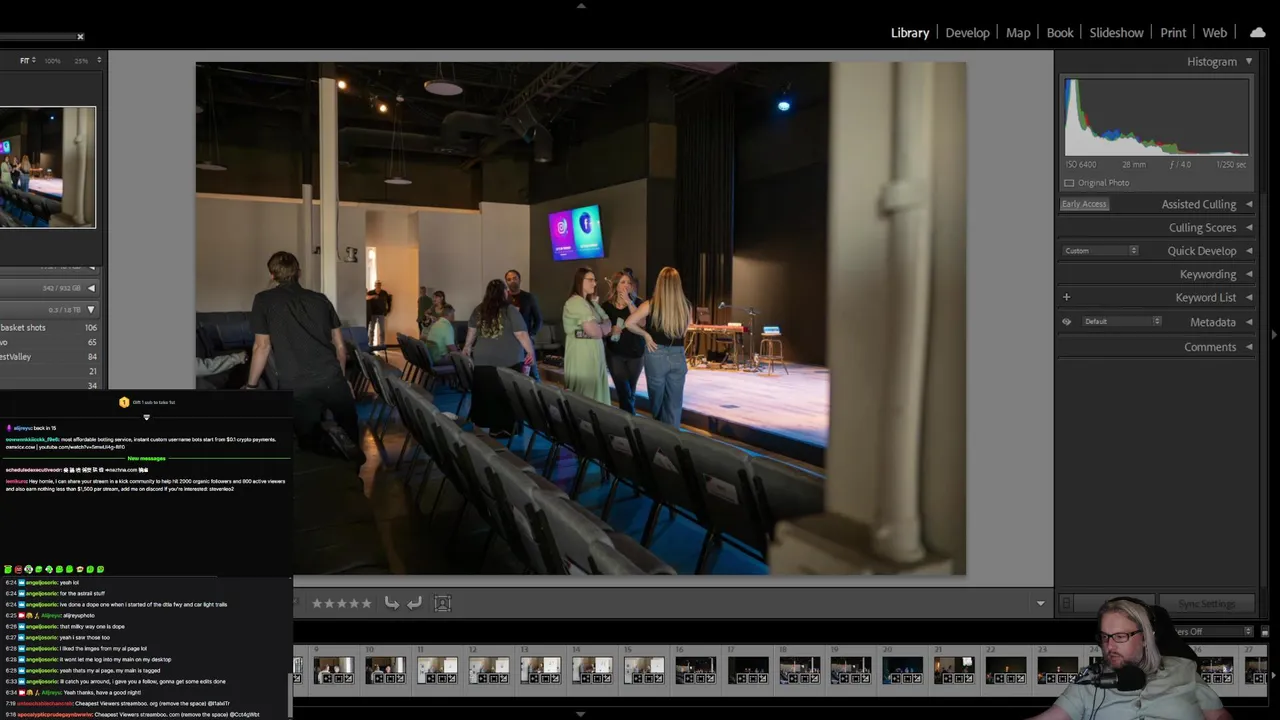Select filmstrip thumbnail number 16
This screenshot has height=720, width=1280.
695,670
